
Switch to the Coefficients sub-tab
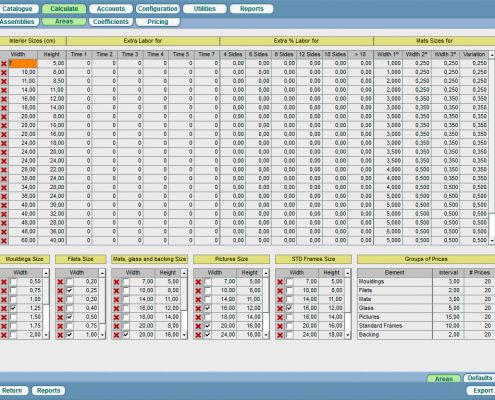pos(111,22)
